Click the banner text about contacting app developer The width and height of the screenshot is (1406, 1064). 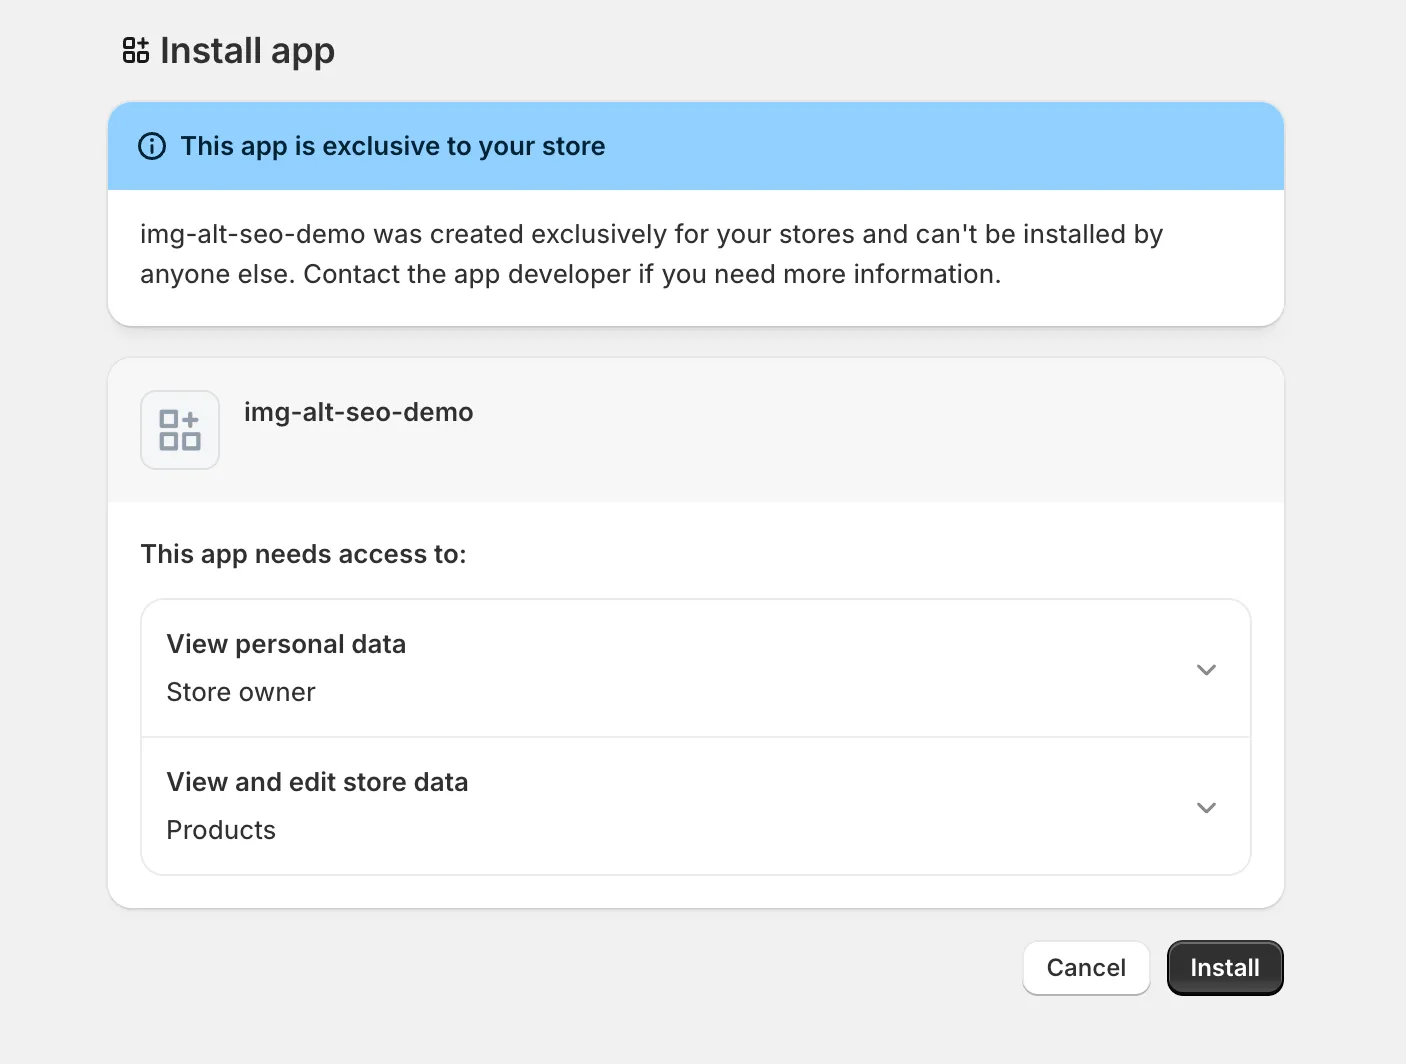click(x=651, y=274)
